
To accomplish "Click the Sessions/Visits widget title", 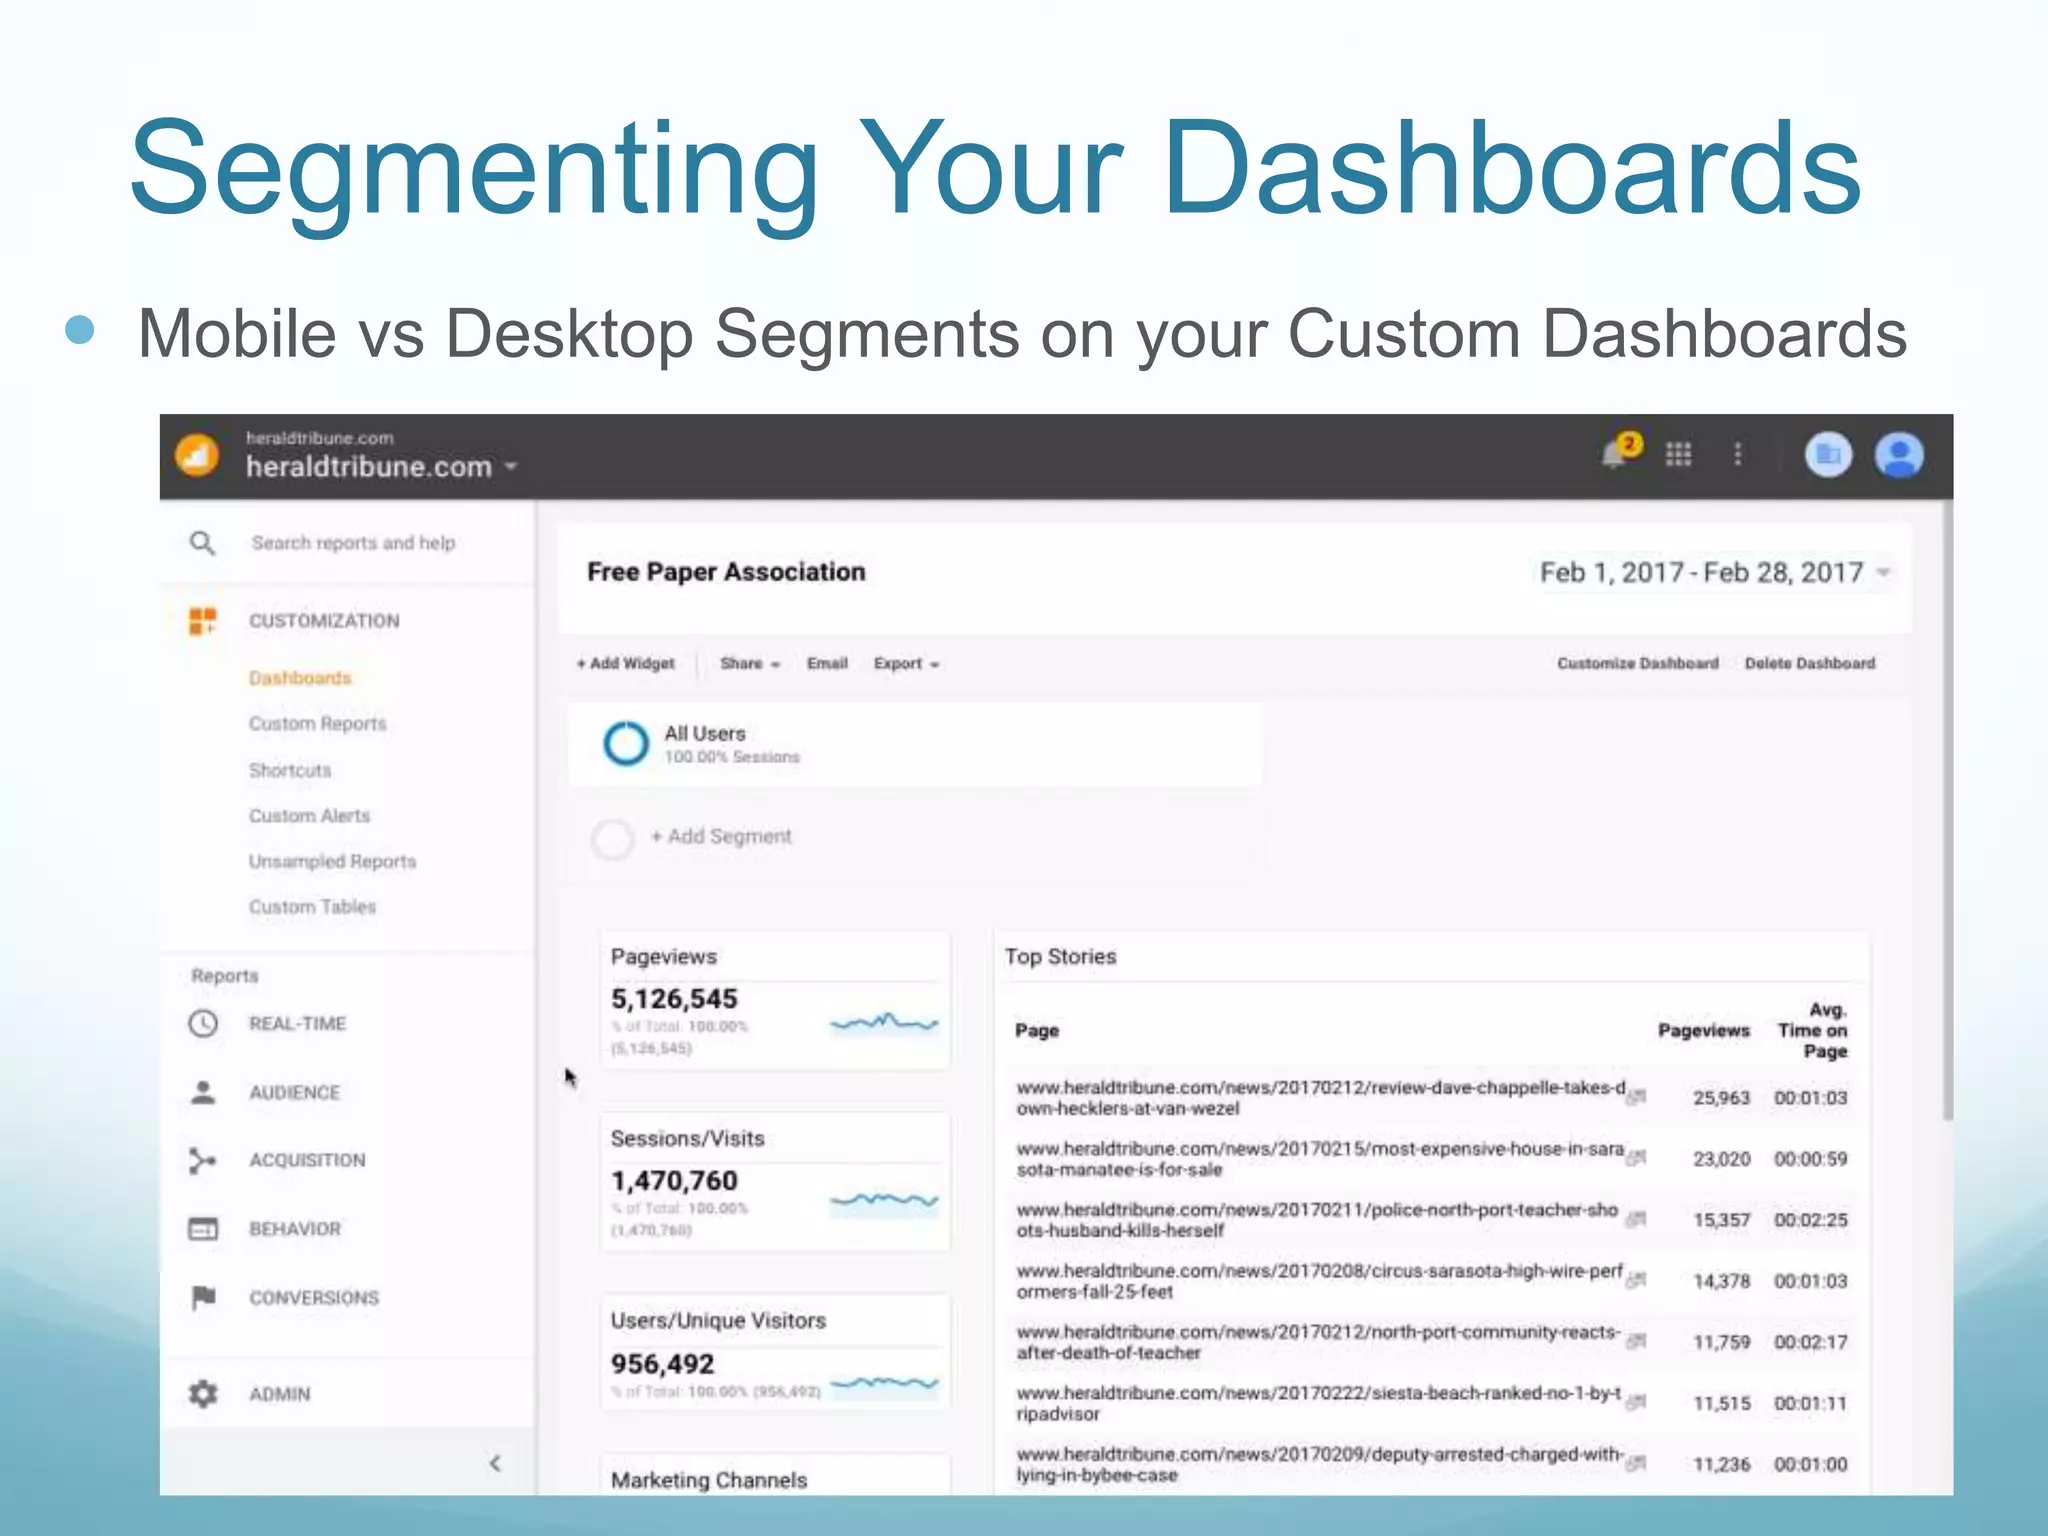I will pyautogui.click(x=688, y=1138).
